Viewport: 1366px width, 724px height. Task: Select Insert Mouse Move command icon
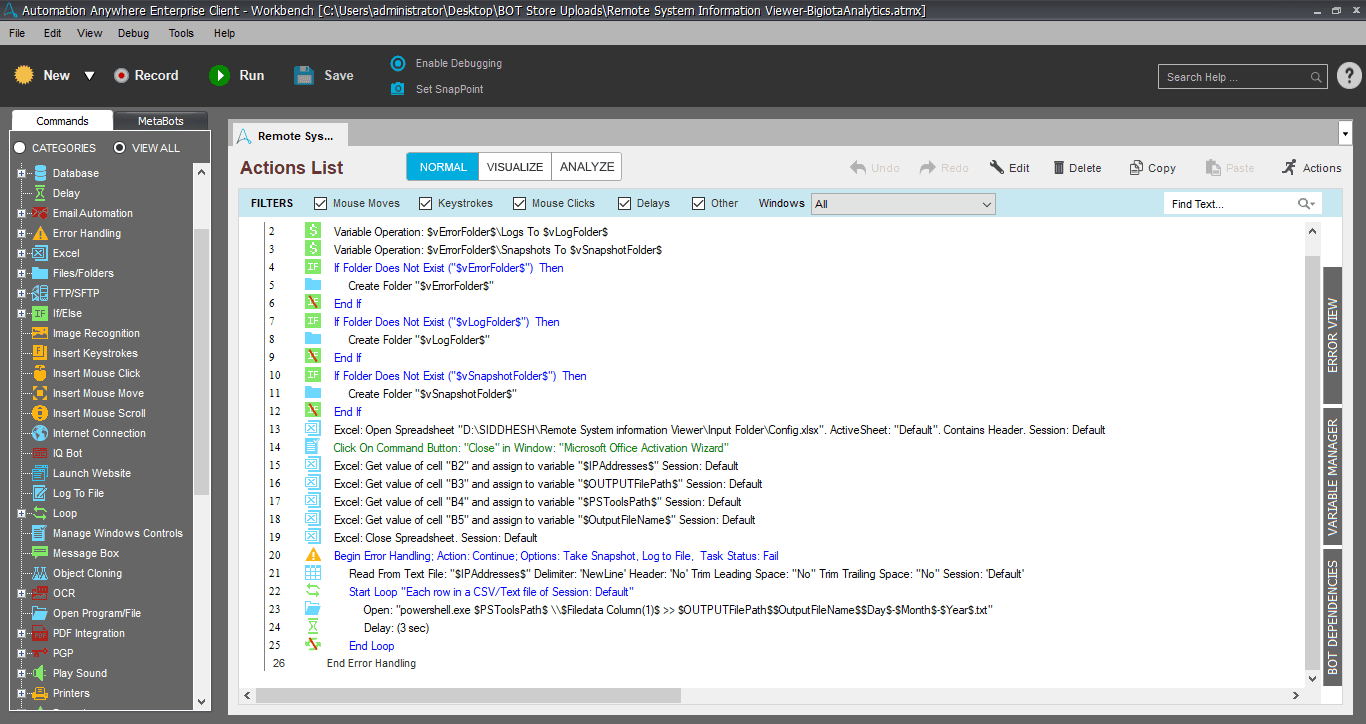pyautogui.click(x=40, y=393)
